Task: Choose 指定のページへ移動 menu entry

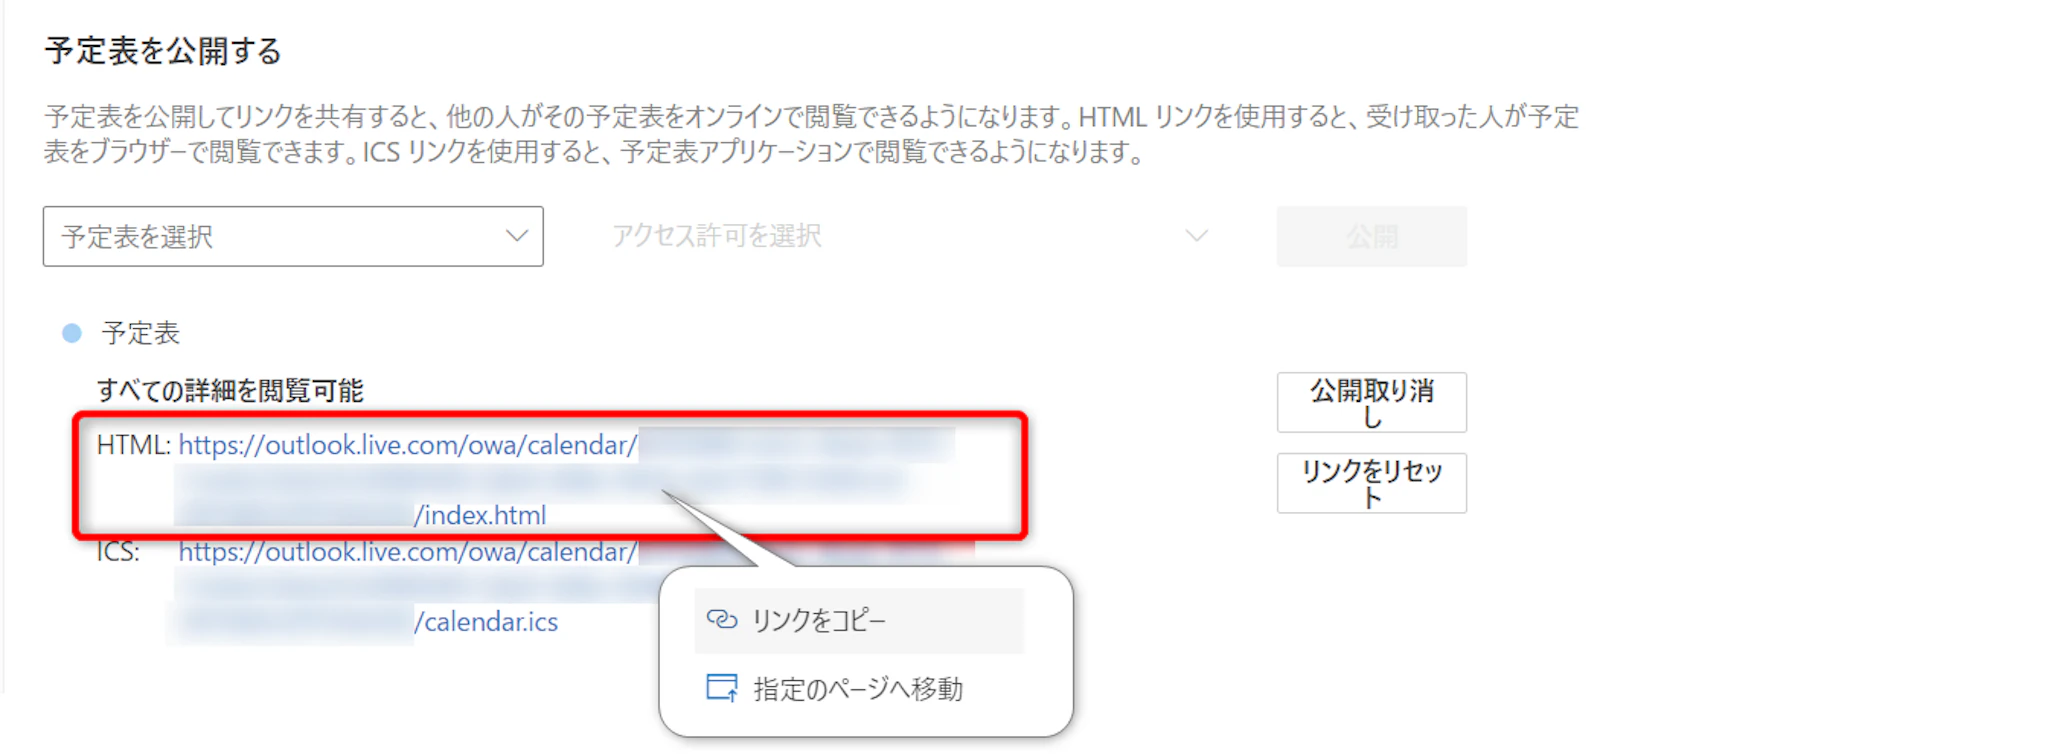Action: pyautogui.click(x=859, y=689)
